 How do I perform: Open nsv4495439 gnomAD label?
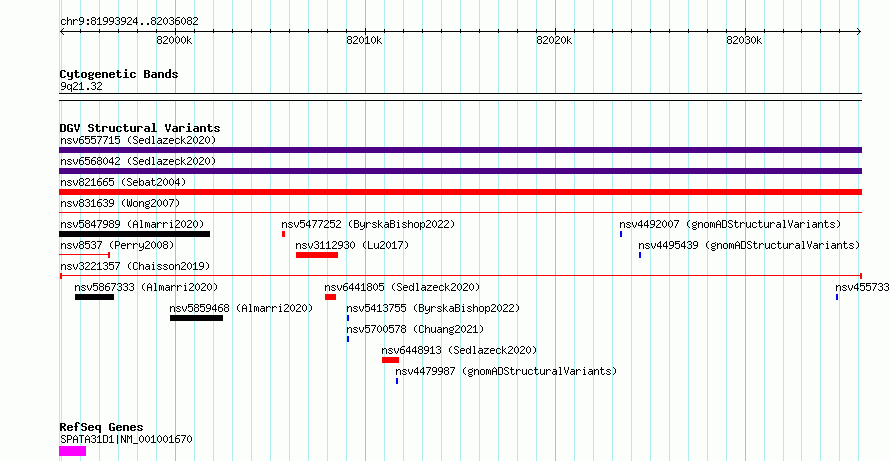pyautogui.click(x=749, y=245)
